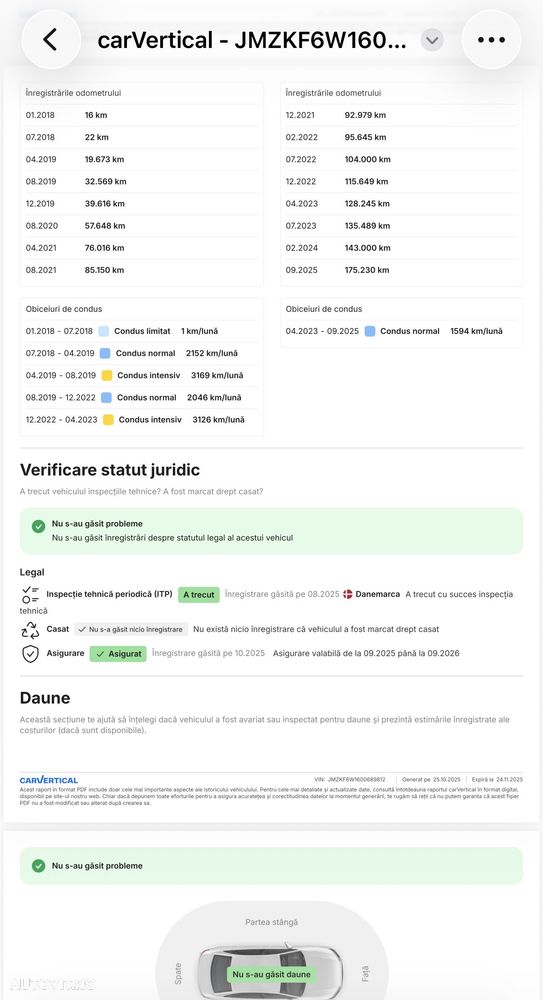The height and width of the screenshot is (1000, 543).
Task: Select the 'A trecut' ITP status badge
Action: [198, 594]
